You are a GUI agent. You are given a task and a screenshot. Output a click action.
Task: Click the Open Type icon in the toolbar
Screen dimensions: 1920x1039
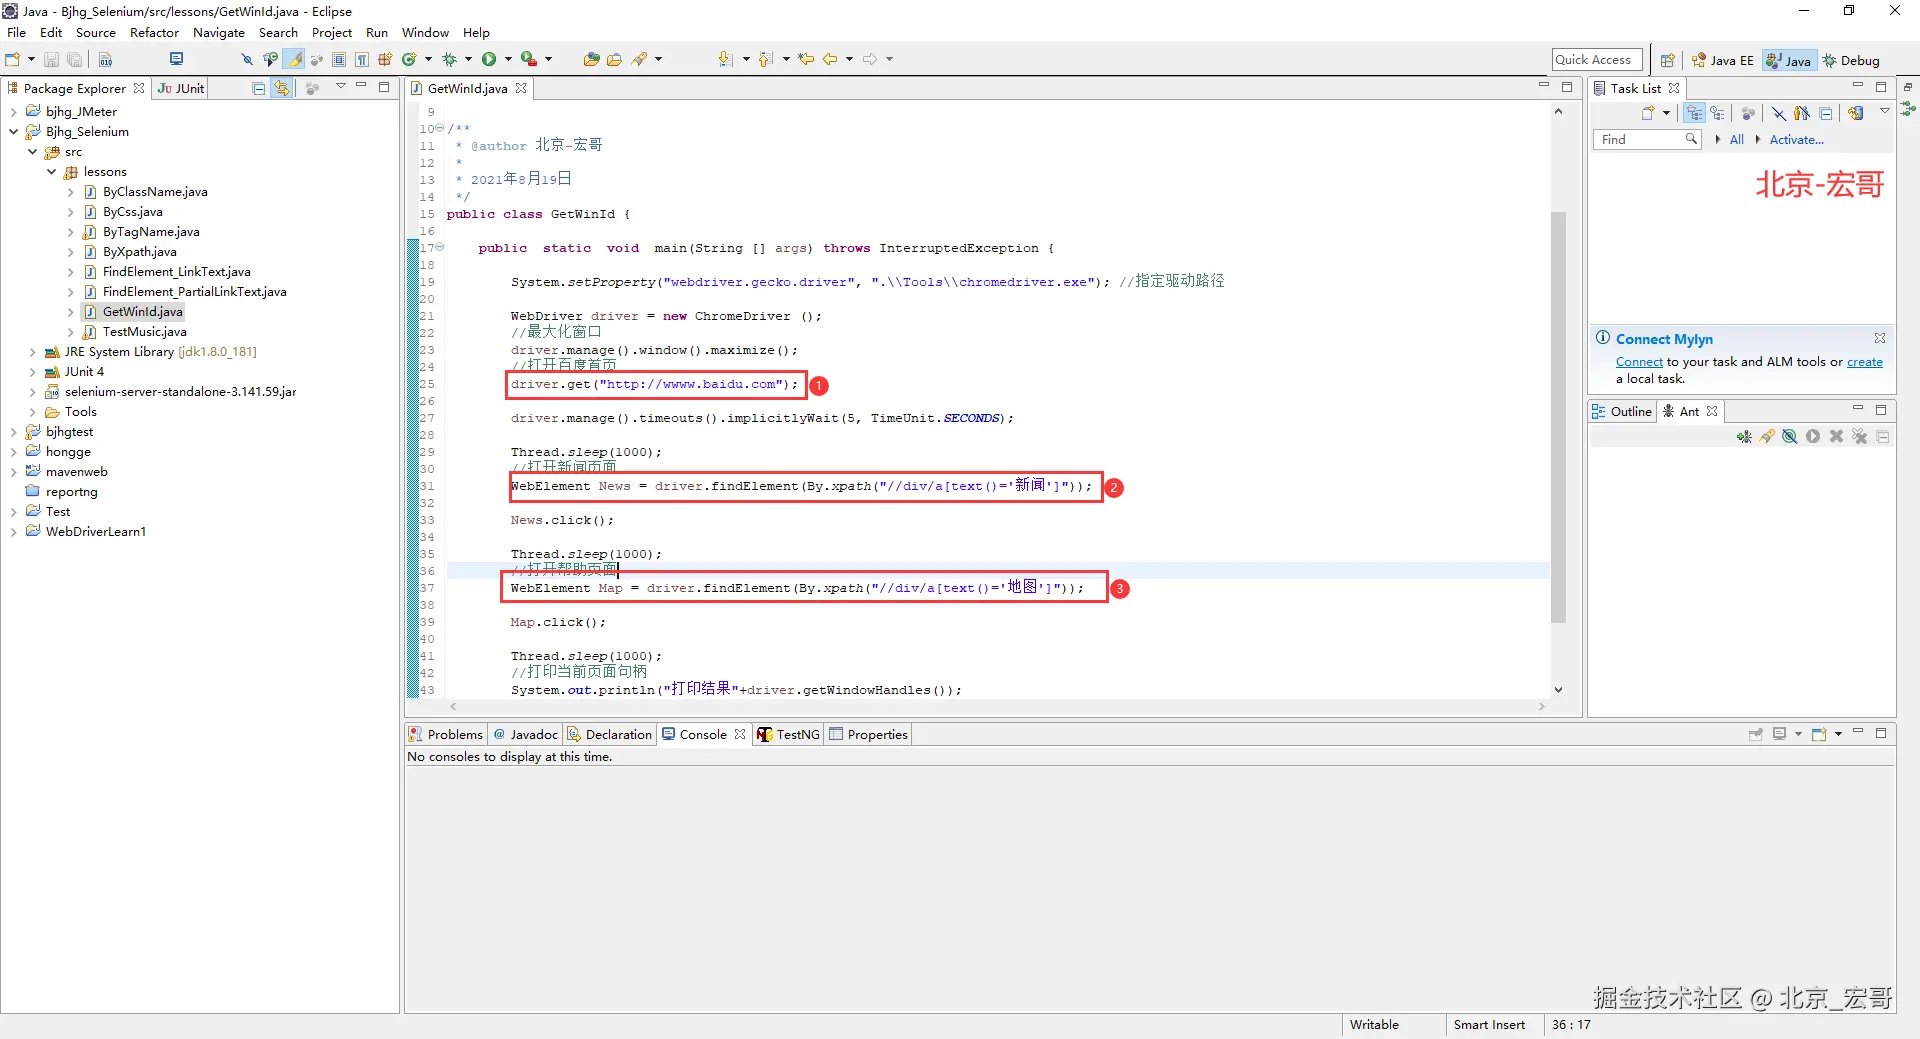pyautogui.click(x=592, y=60)
